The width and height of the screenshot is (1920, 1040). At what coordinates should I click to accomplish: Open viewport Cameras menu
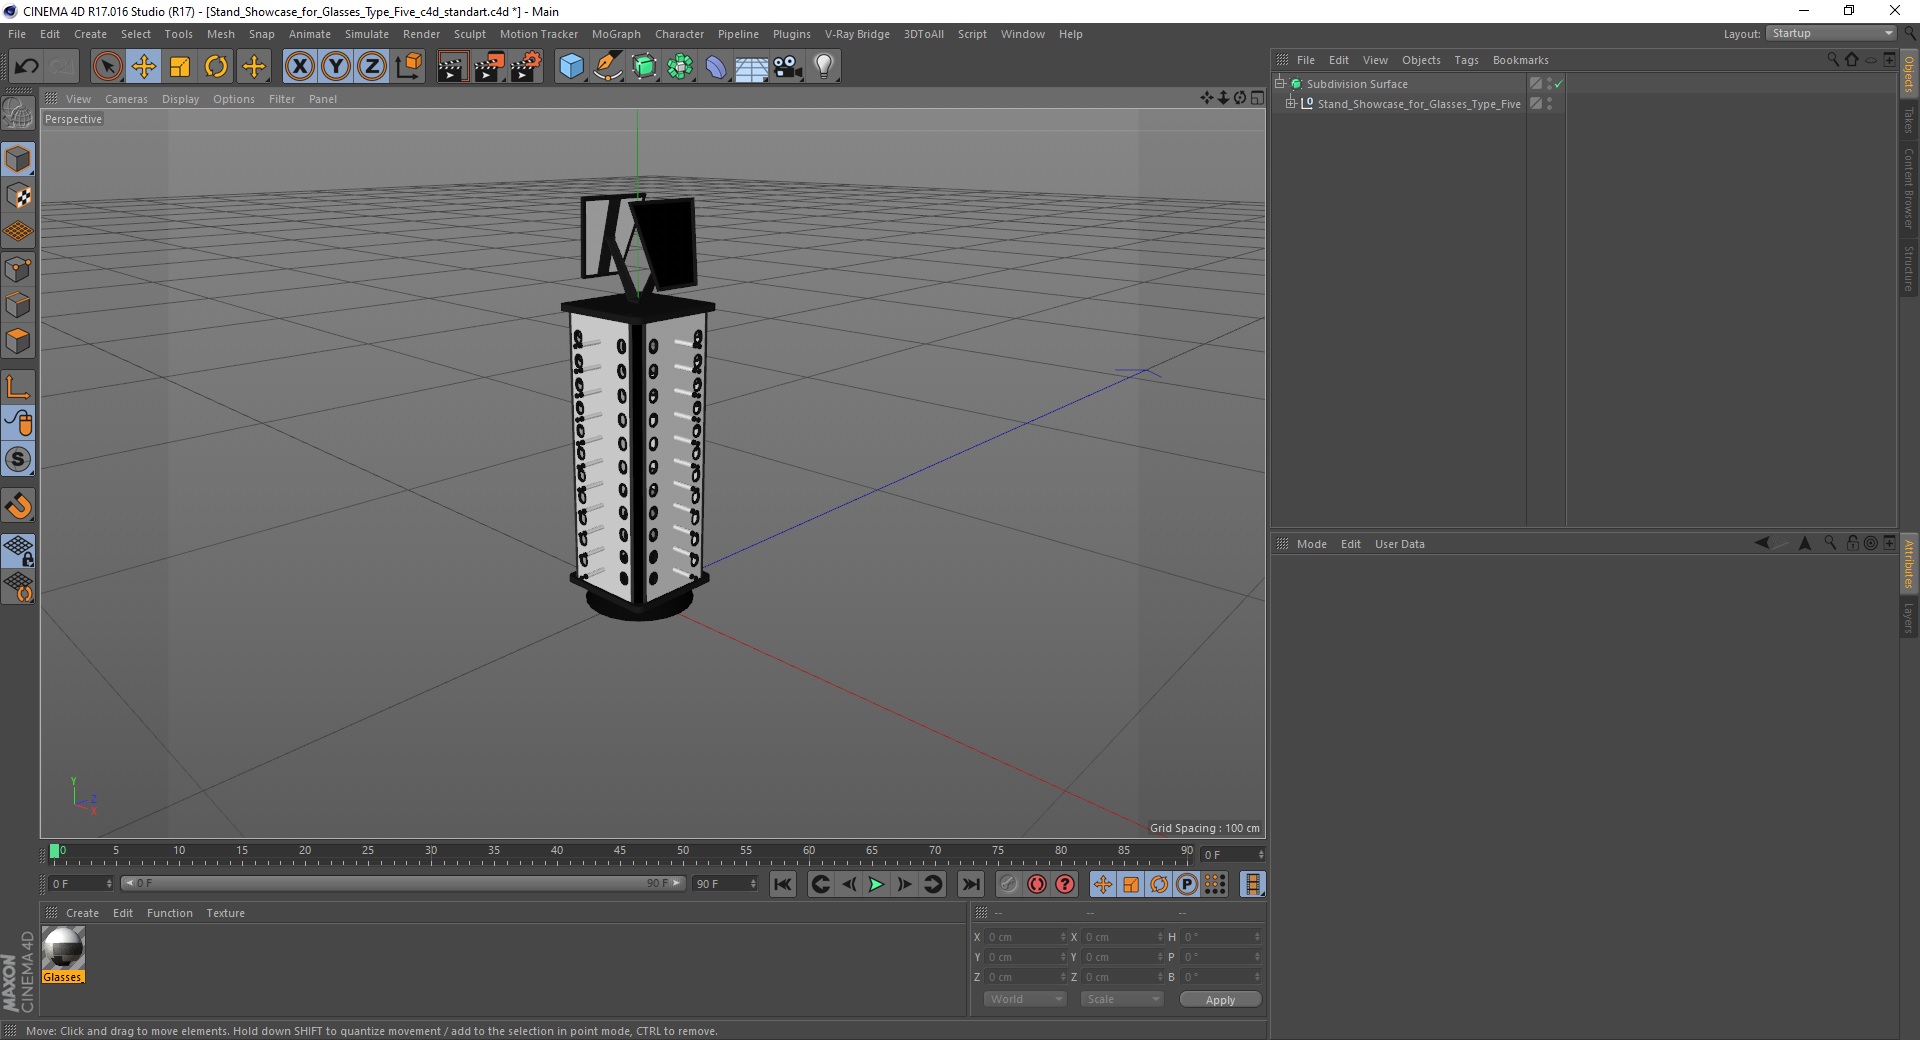(126, 99)
